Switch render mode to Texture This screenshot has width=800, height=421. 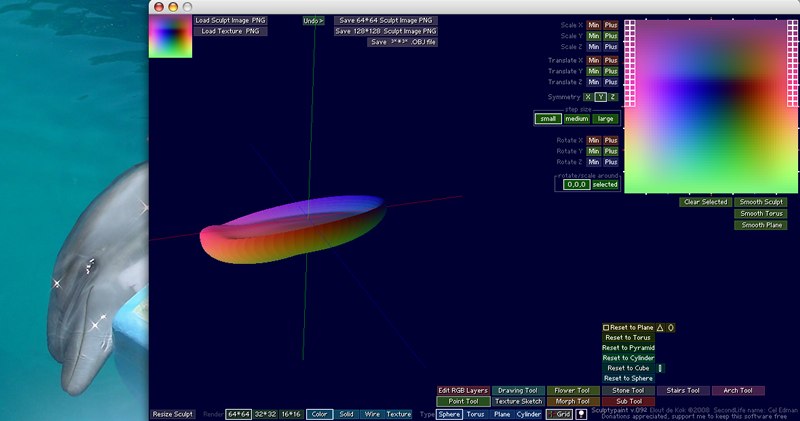398,414
